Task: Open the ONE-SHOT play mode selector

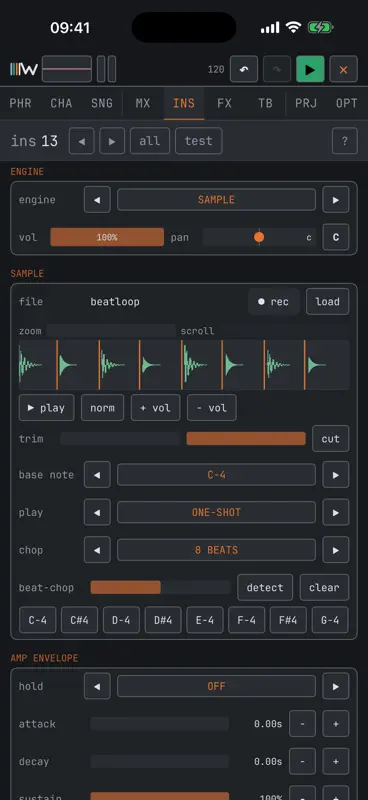Action: tap(216, 512)
